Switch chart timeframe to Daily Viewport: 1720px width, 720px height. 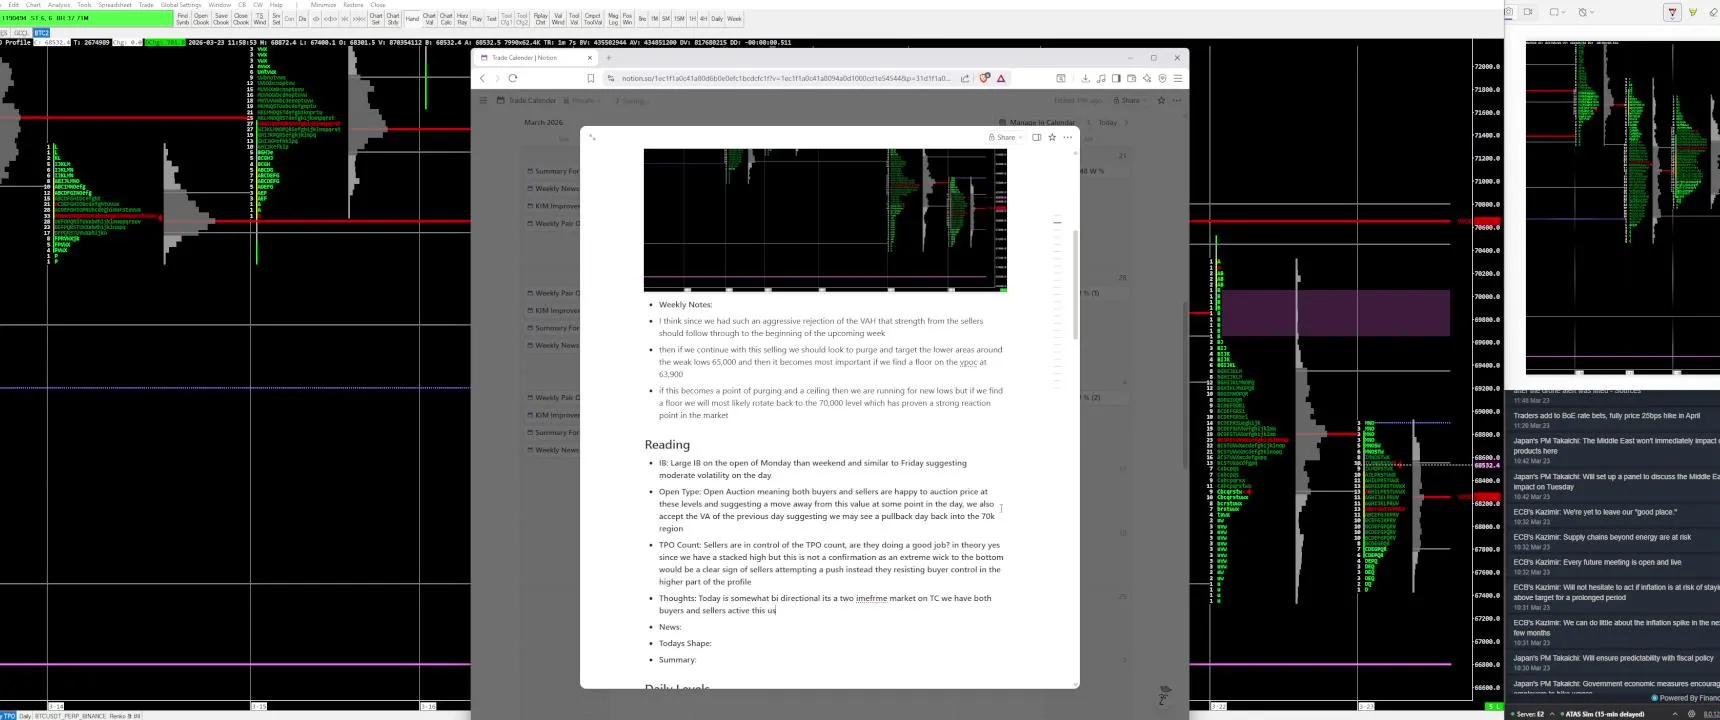(717, 18)
